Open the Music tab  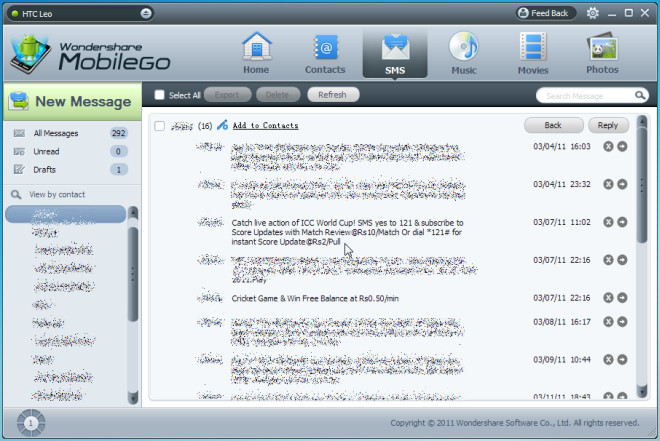464,54
